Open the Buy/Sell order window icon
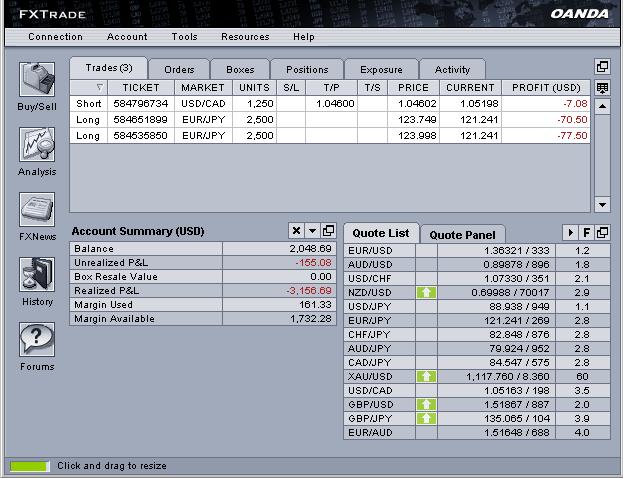 (37, 79)
